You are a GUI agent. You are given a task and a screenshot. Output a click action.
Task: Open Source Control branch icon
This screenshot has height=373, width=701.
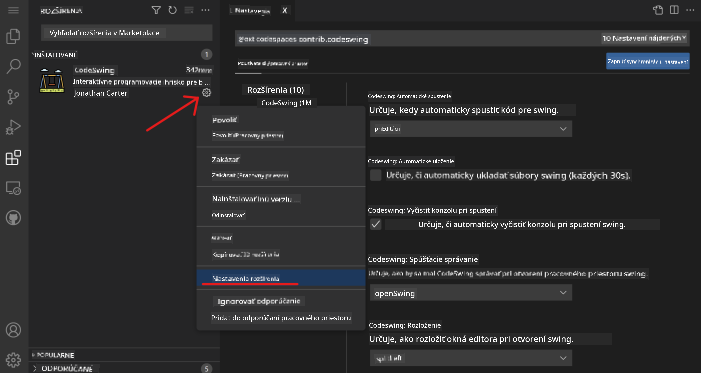13,97
